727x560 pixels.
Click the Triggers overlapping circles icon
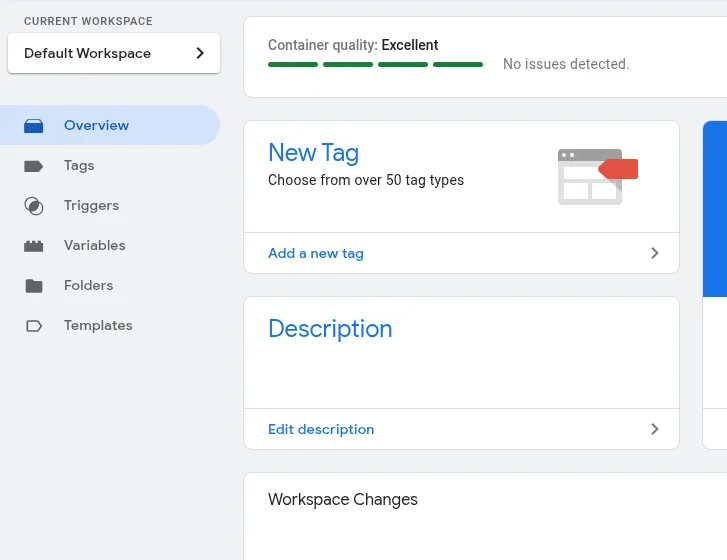tap(33, 206)
